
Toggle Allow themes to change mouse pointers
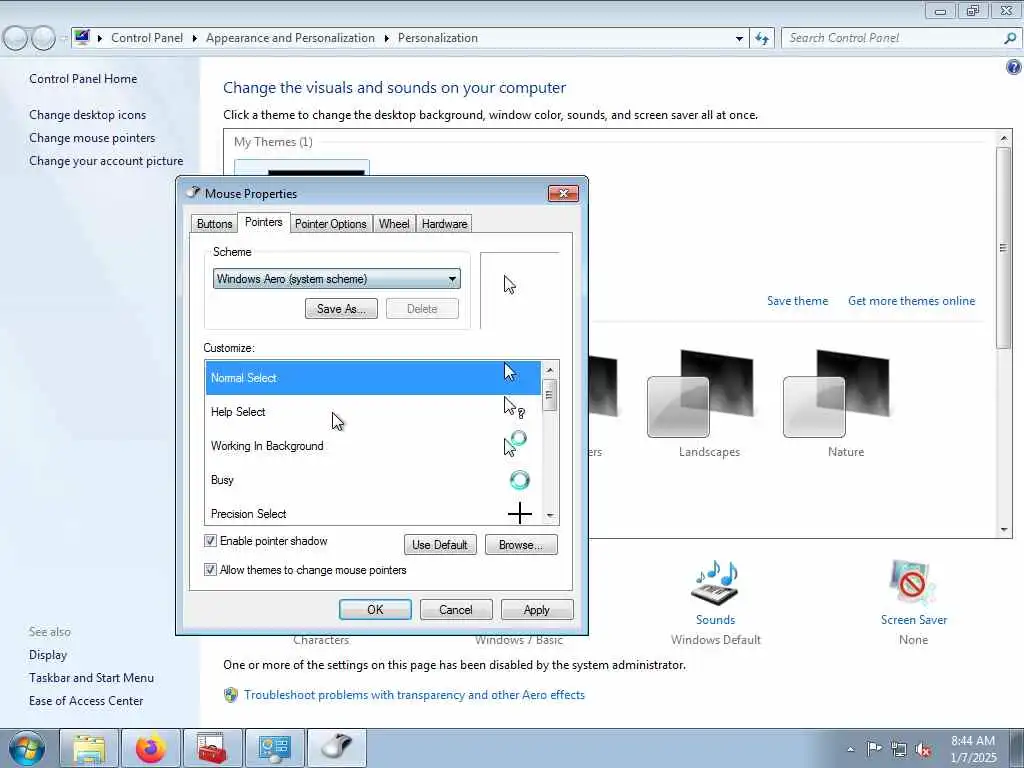pos(210,569)
